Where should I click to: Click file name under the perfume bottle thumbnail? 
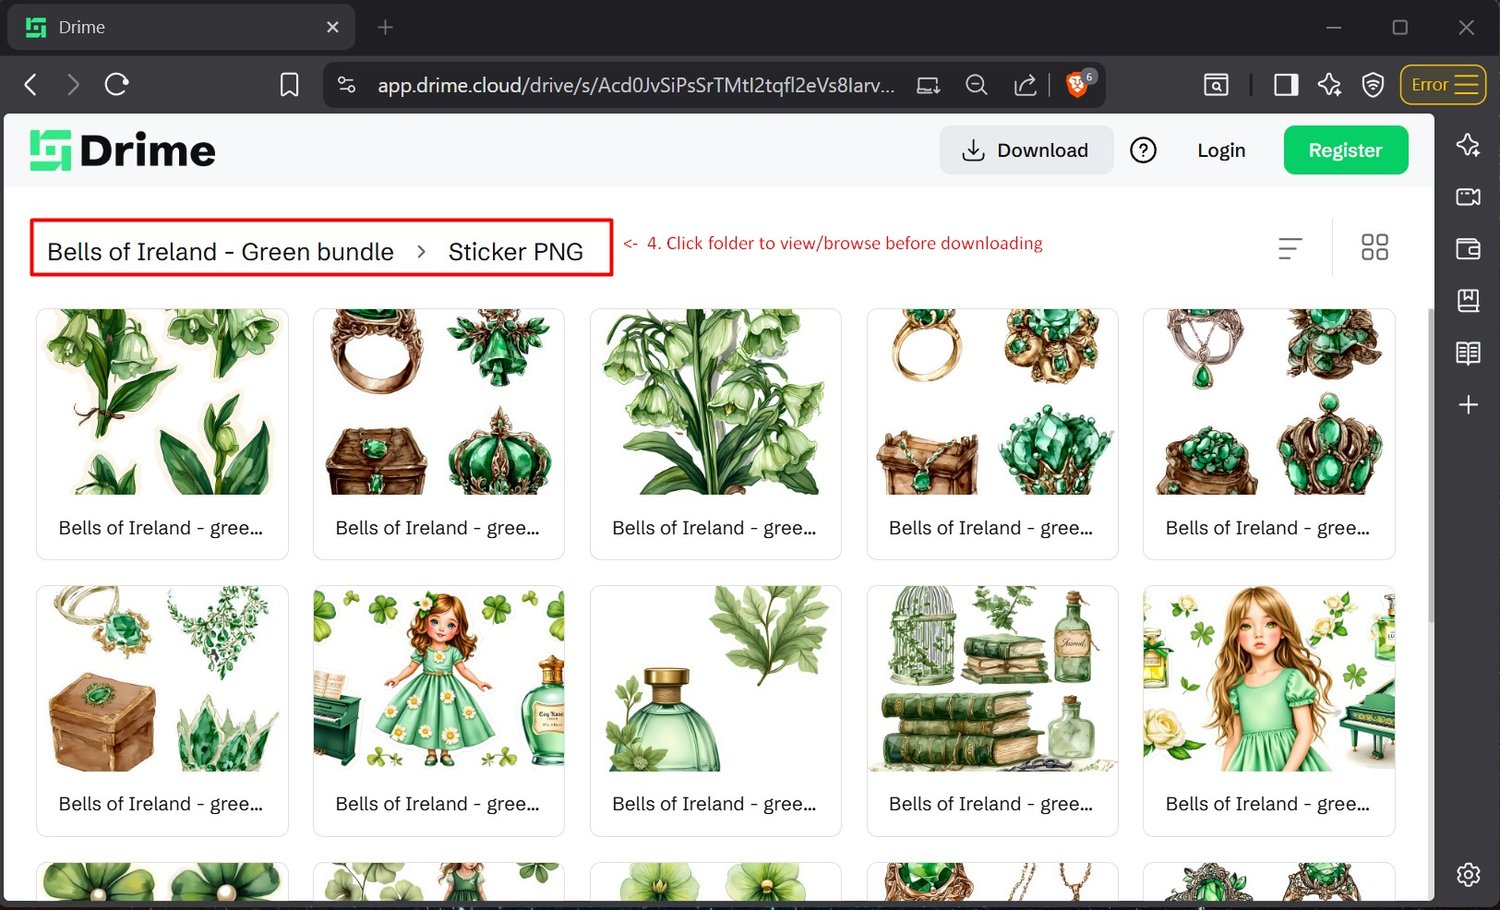point(714,804)
